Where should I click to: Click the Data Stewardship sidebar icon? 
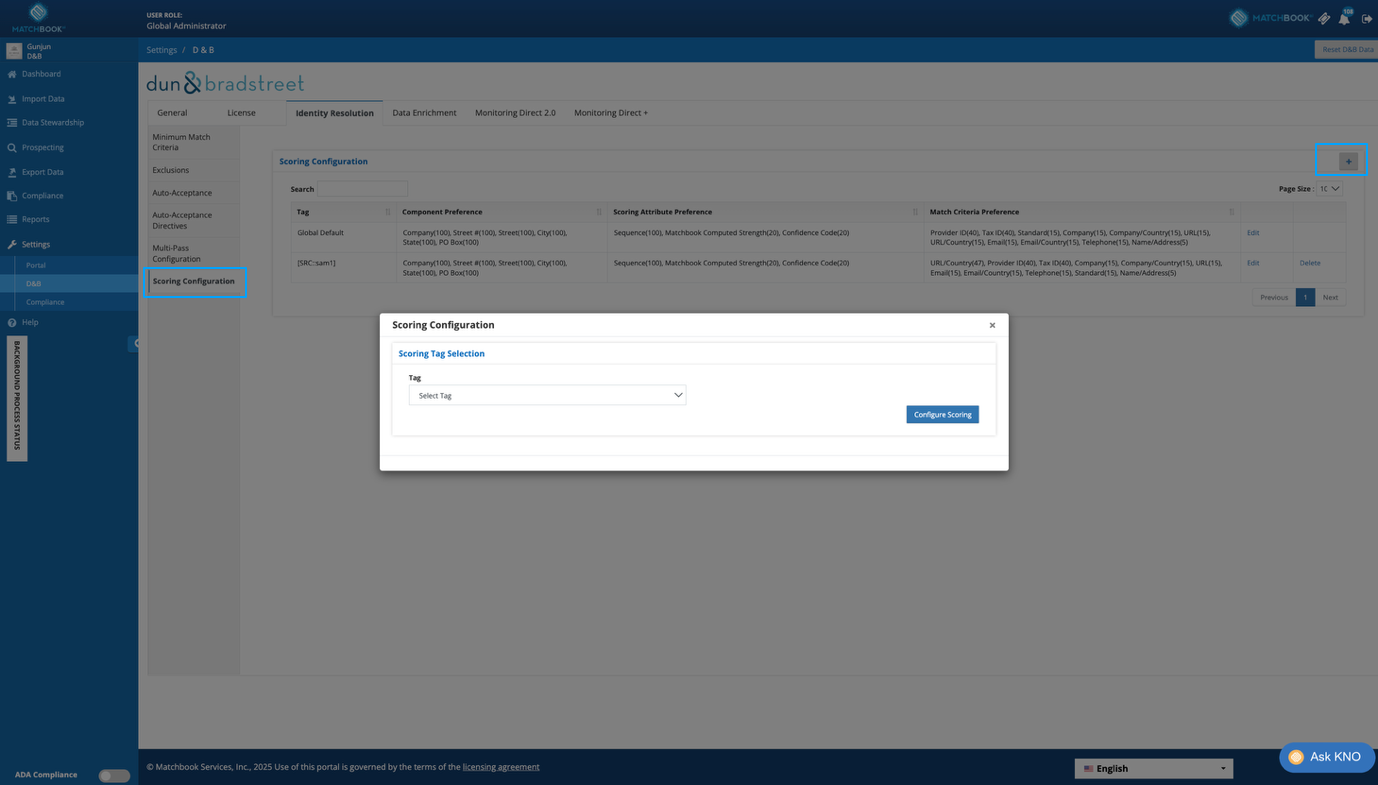click(12, 123)
